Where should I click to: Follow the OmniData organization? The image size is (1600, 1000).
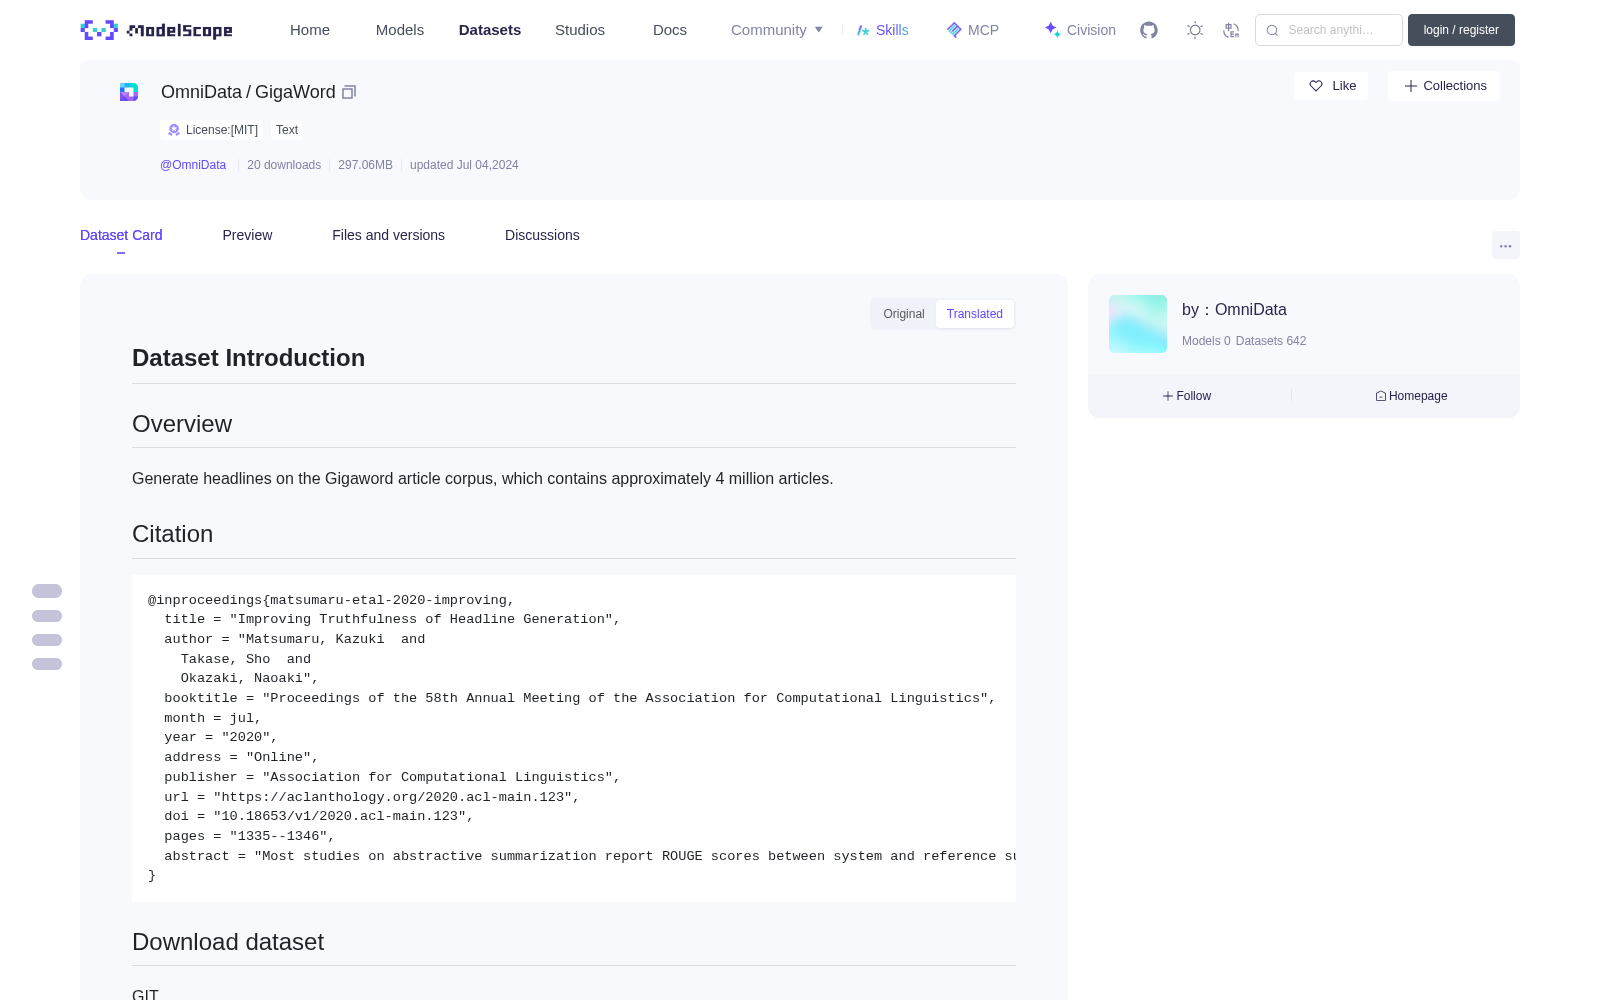(1187, 396)
